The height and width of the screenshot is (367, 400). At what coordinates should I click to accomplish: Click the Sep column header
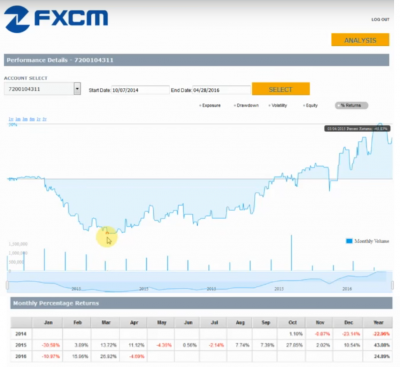pyautogui.click(x=266, y=322)
